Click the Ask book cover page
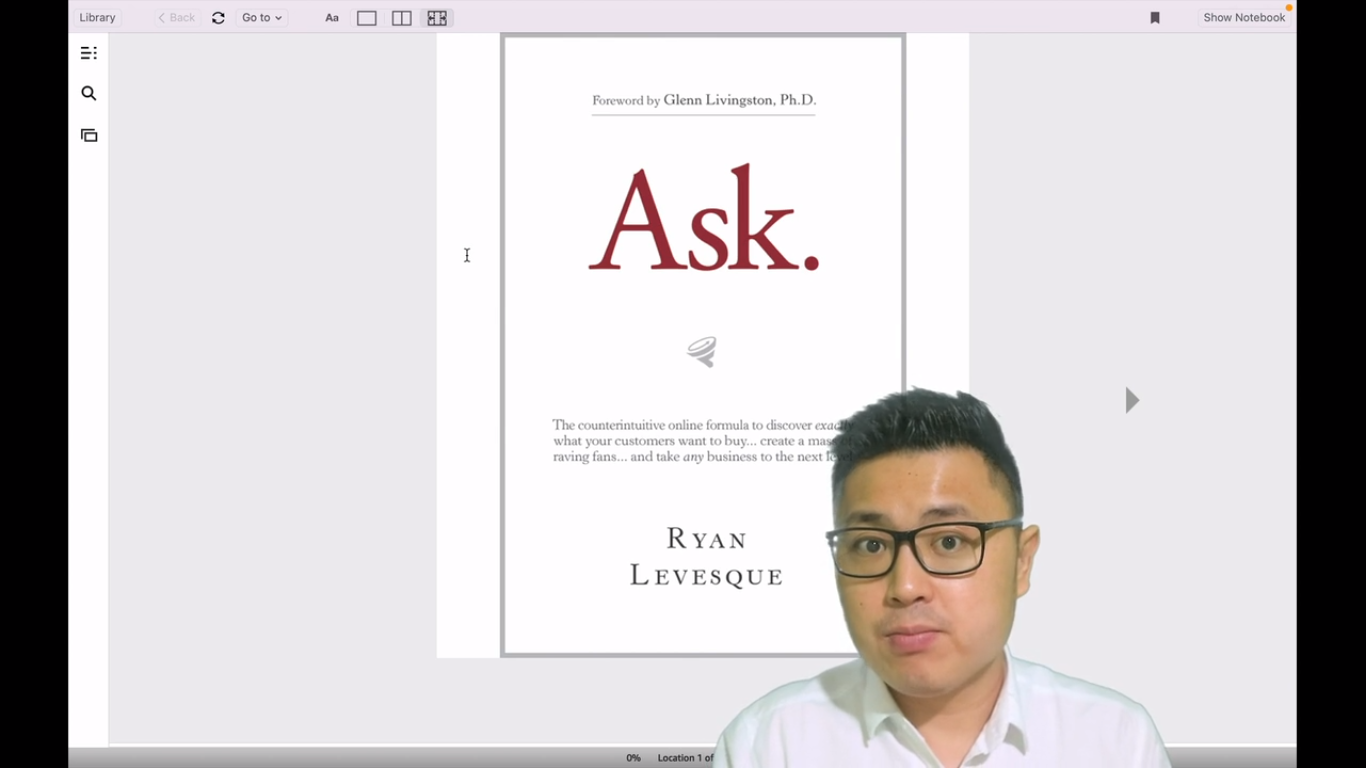Viewport: 1366px width, 768px height. pyautogui.click(x=703, y=345)
